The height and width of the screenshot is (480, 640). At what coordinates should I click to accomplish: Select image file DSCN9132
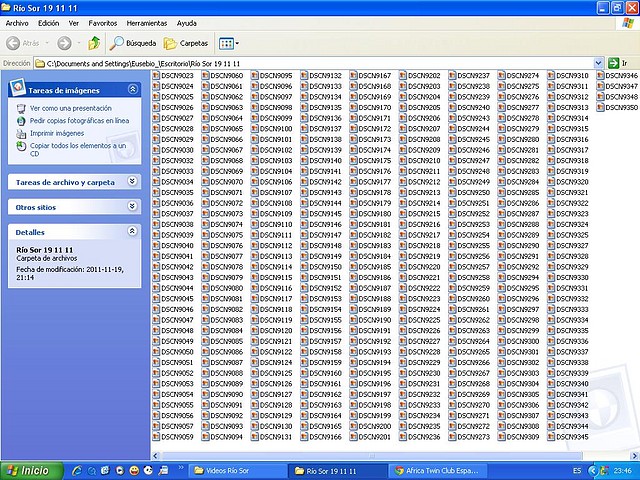(321, 76)
